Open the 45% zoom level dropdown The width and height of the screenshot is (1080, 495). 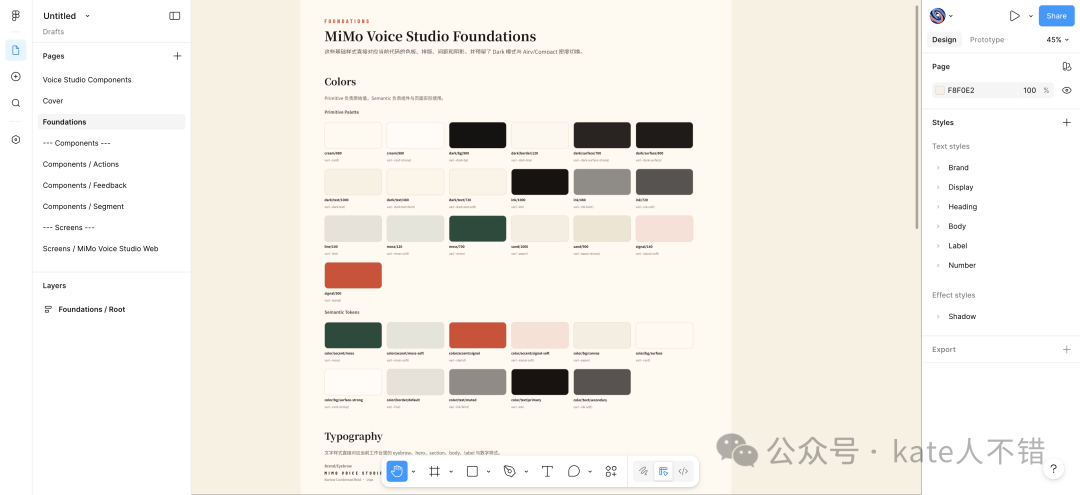pyautogui.click(x=1057, y=40)
